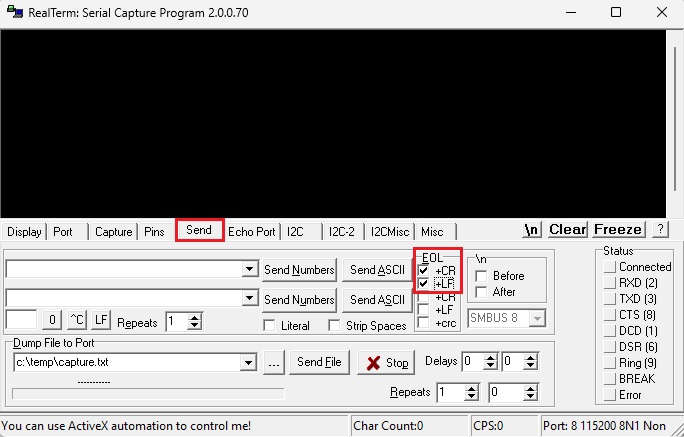This screenshot has height=437, width=684.
Task: Freeze the terminal output
Action: pos(618,229)
